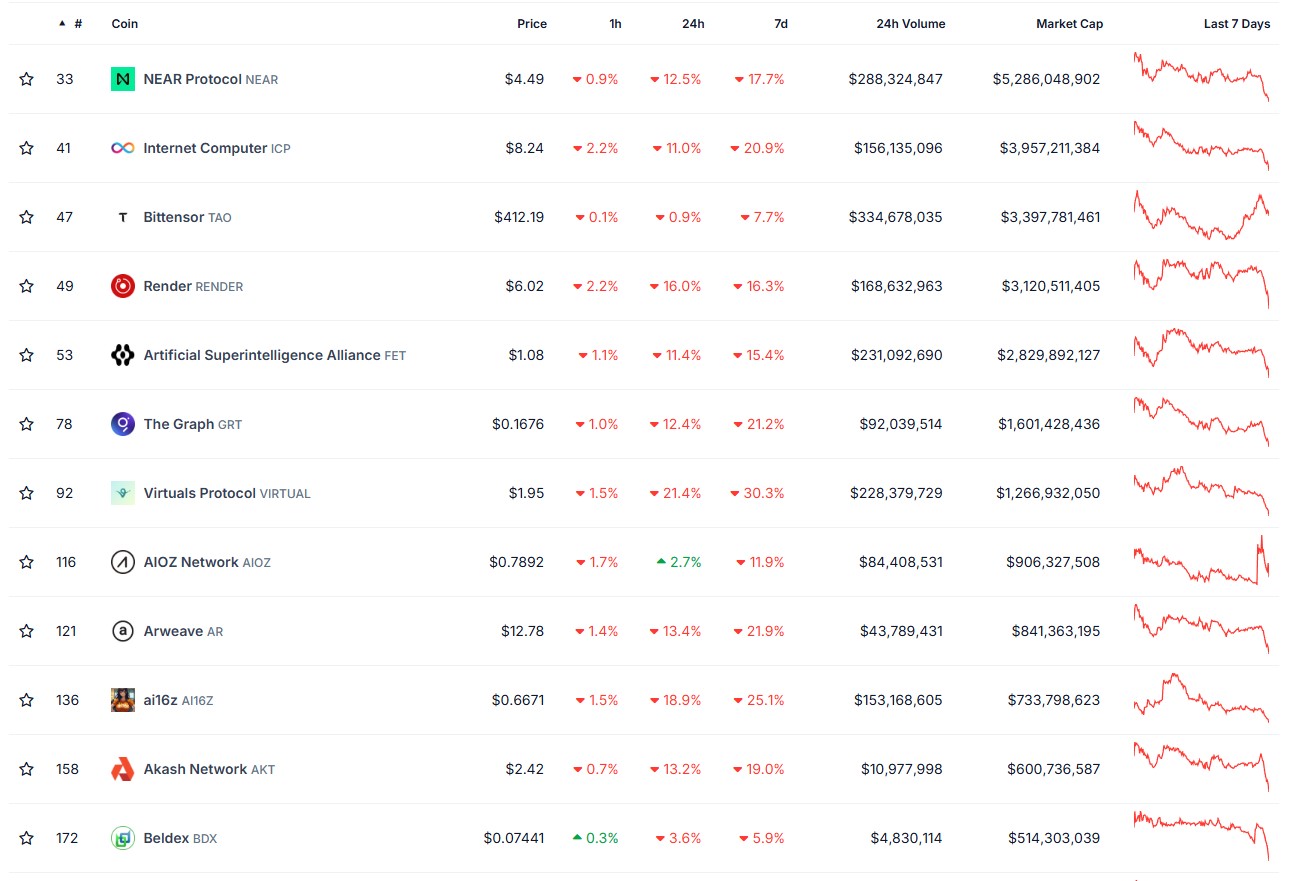Click The Graph market cap $1,601,428,436

pos(1049,424)
